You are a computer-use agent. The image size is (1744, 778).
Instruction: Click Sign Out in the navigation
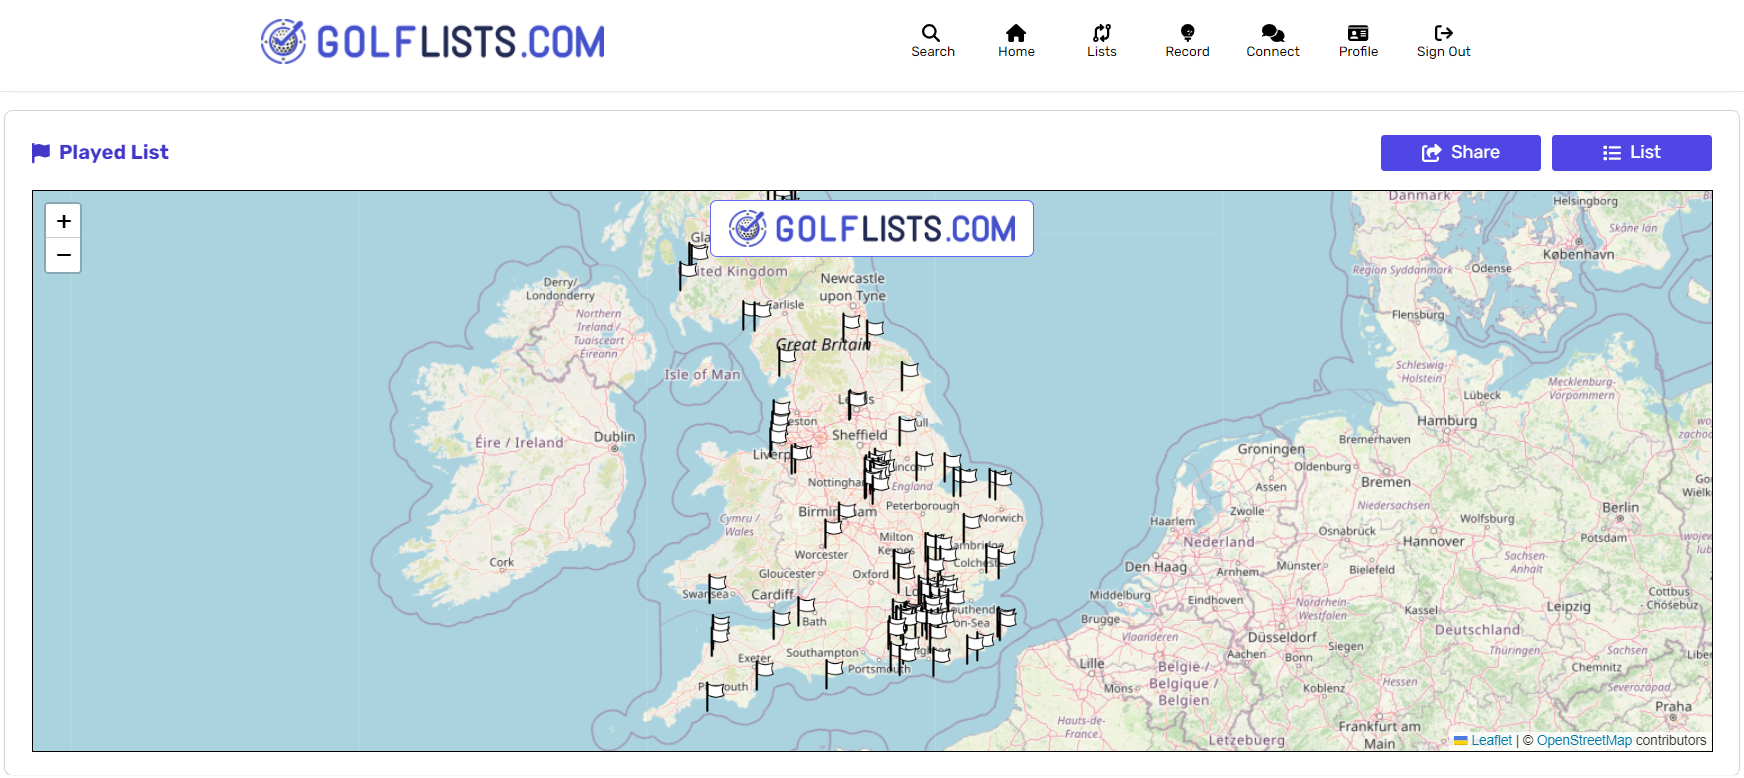click(1443, 41)
